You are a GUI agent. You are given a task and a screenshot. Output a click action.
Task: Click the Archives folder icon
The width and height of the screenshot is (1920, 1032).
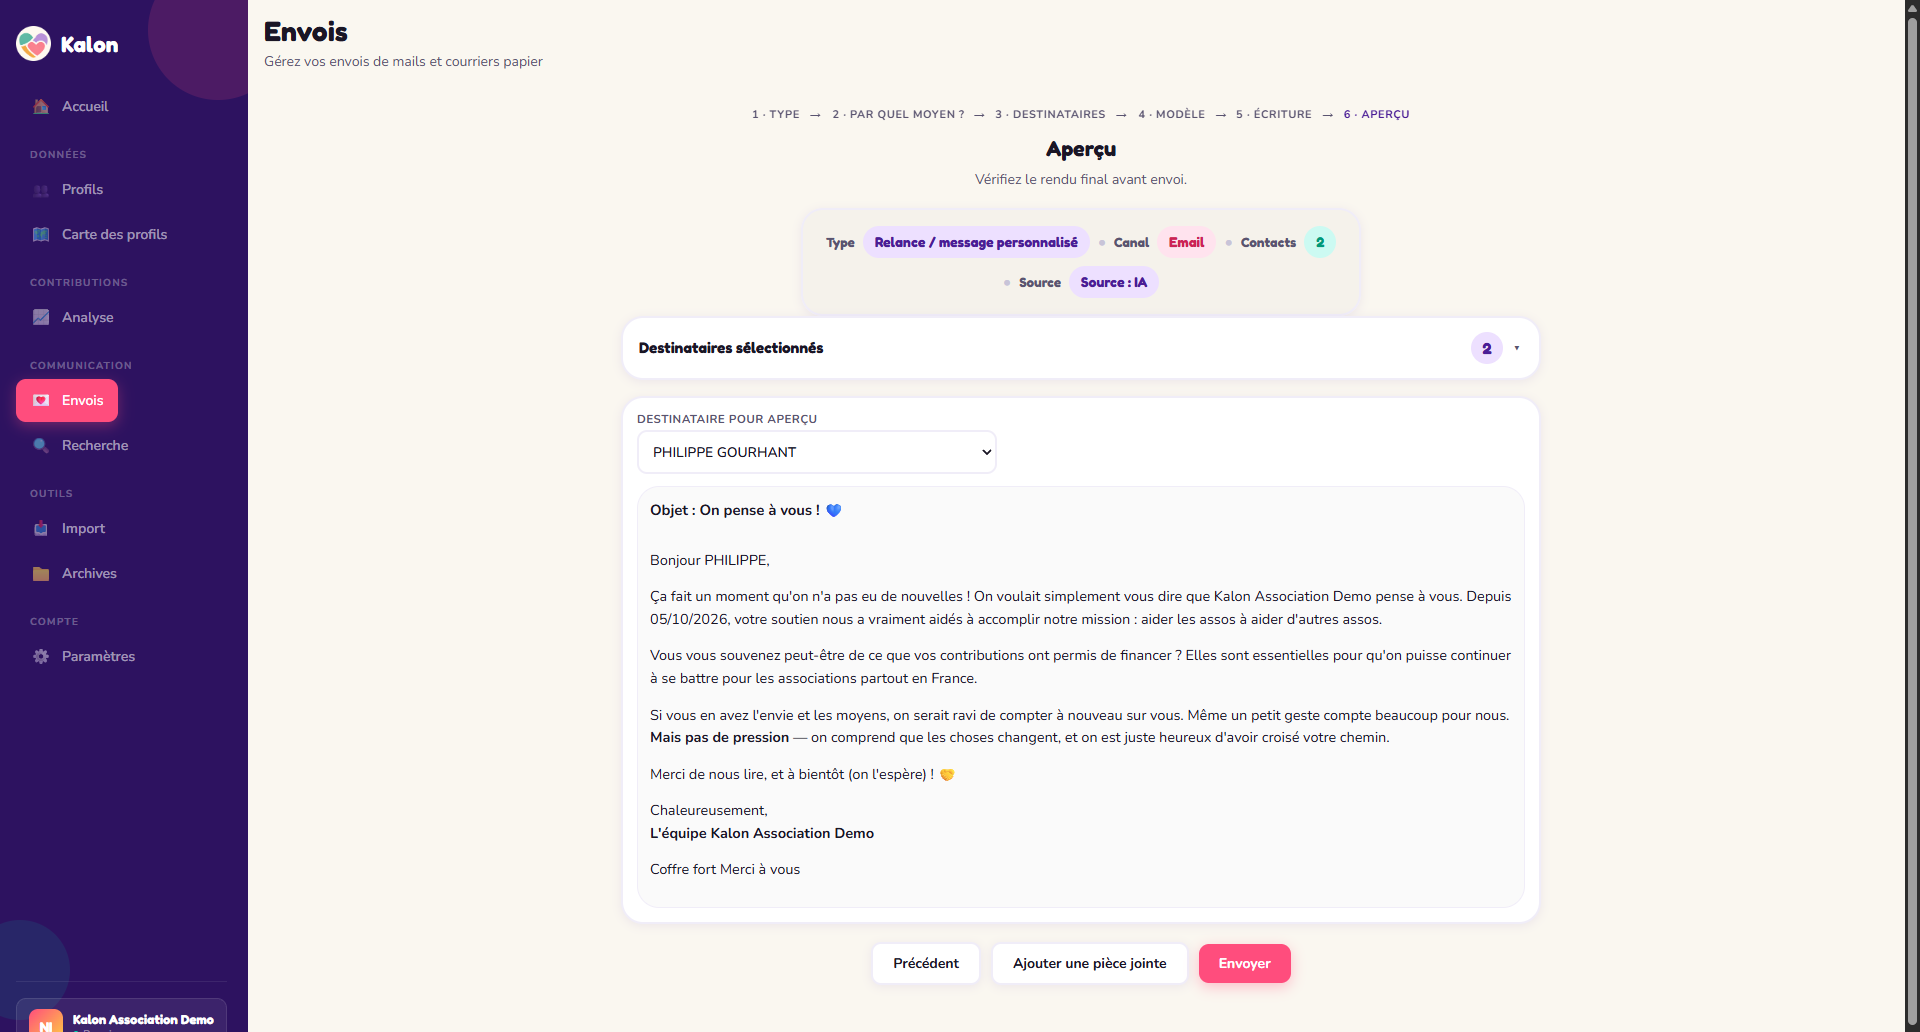click(41, 573)
